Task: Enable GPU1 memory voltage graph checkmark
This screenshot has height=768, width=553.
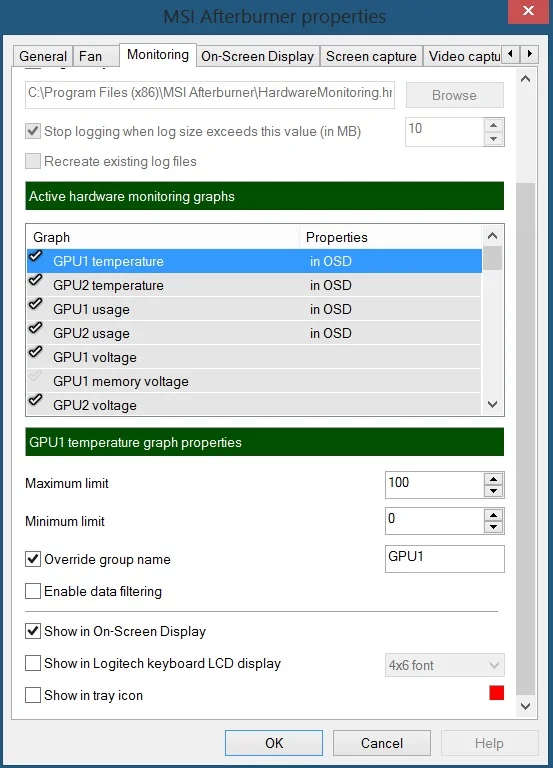Action: coord(35,376)
